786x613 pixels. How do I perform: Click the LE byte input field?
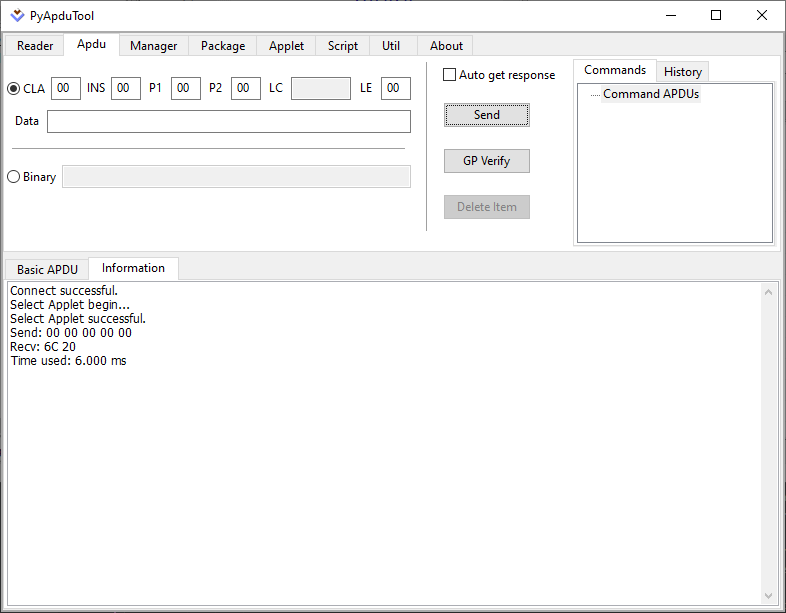[x=396, y=88]
